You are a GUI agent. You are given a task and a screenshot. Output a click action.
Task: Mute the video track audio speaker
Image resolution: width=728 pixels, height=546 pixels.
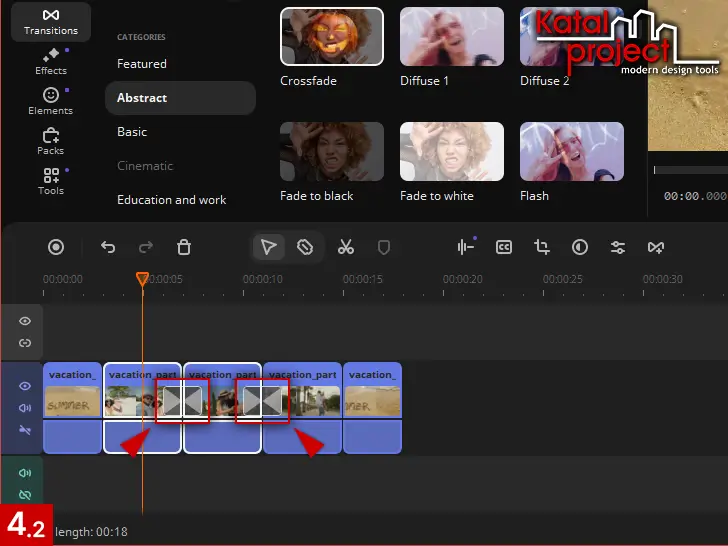point(25,408)
